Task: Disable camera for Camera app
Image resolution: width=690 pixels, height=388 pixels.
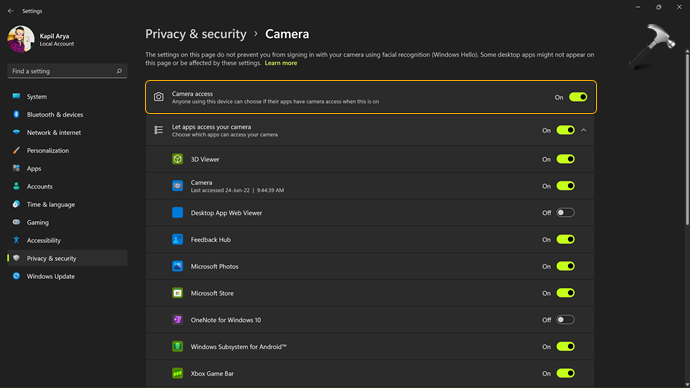Action: pos(565,186)
